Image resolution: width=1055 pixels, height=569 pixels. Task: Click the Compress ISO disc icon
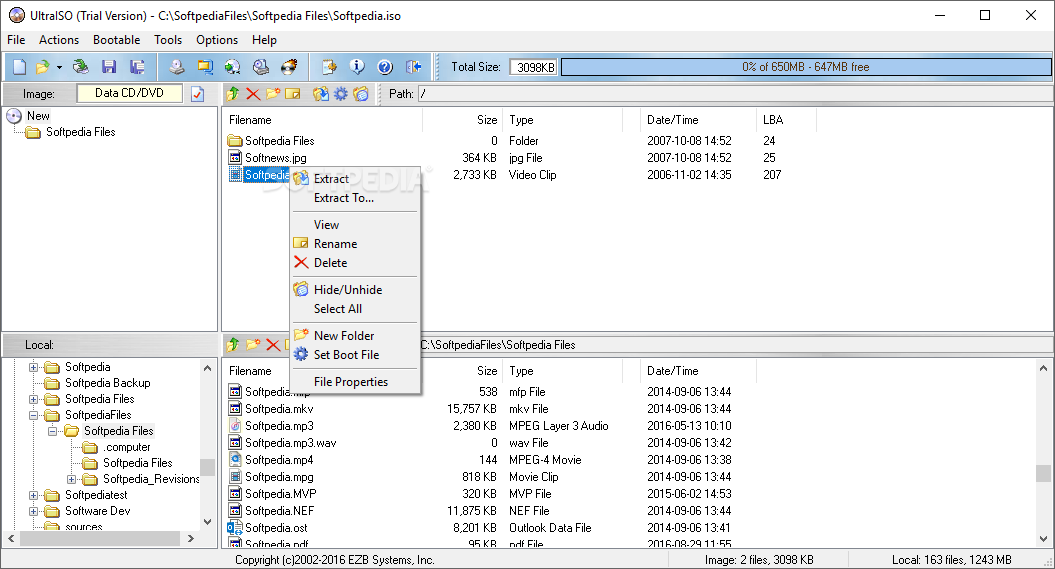tap(233, 67)
